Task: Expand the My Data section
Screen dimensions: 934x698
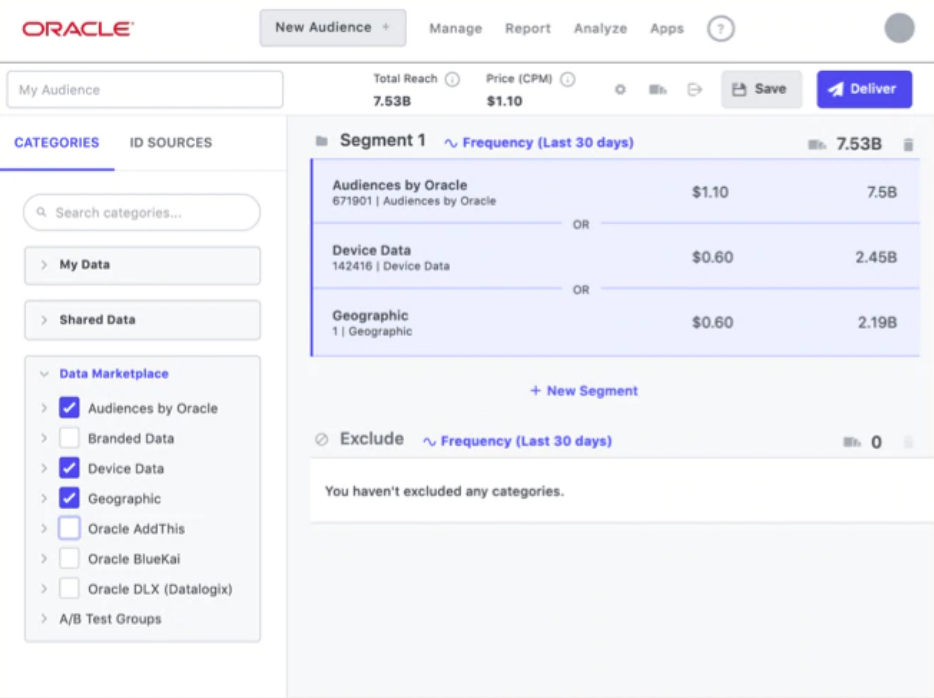Action: (142, 265)
